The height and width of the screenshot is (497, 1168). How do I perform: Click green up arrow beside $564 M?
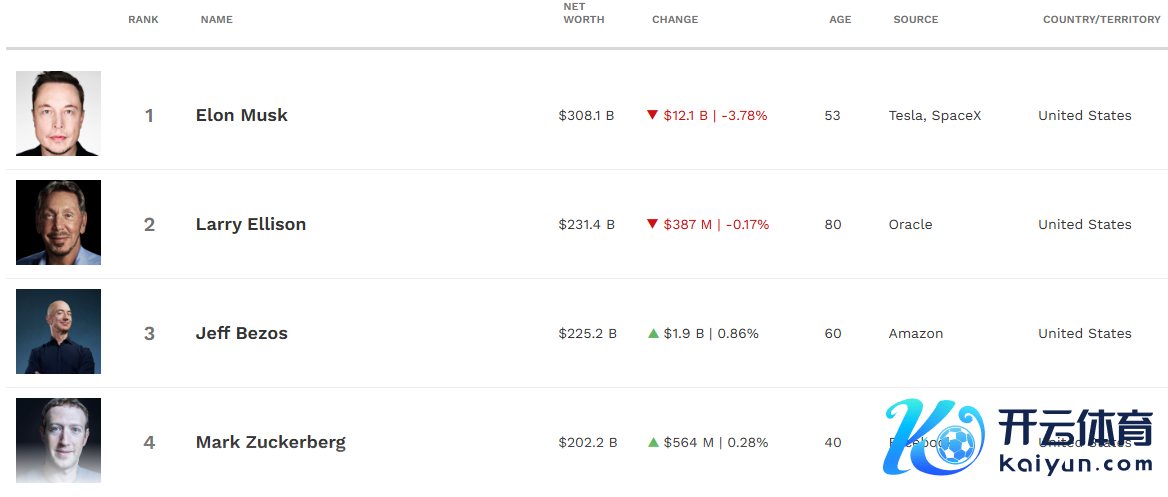[653, 442]
